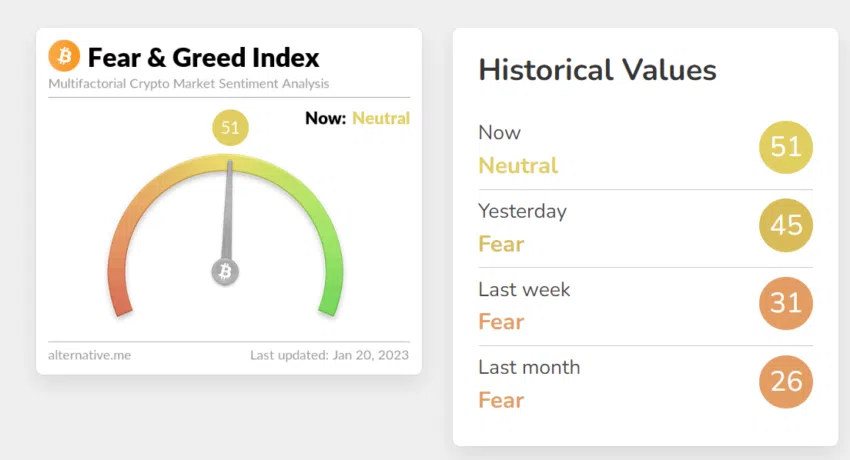Viewport: 850px width, 460px height.
Task: Click the yellow 51 bubble above the gauge
Action: click(x=230, y=128)
